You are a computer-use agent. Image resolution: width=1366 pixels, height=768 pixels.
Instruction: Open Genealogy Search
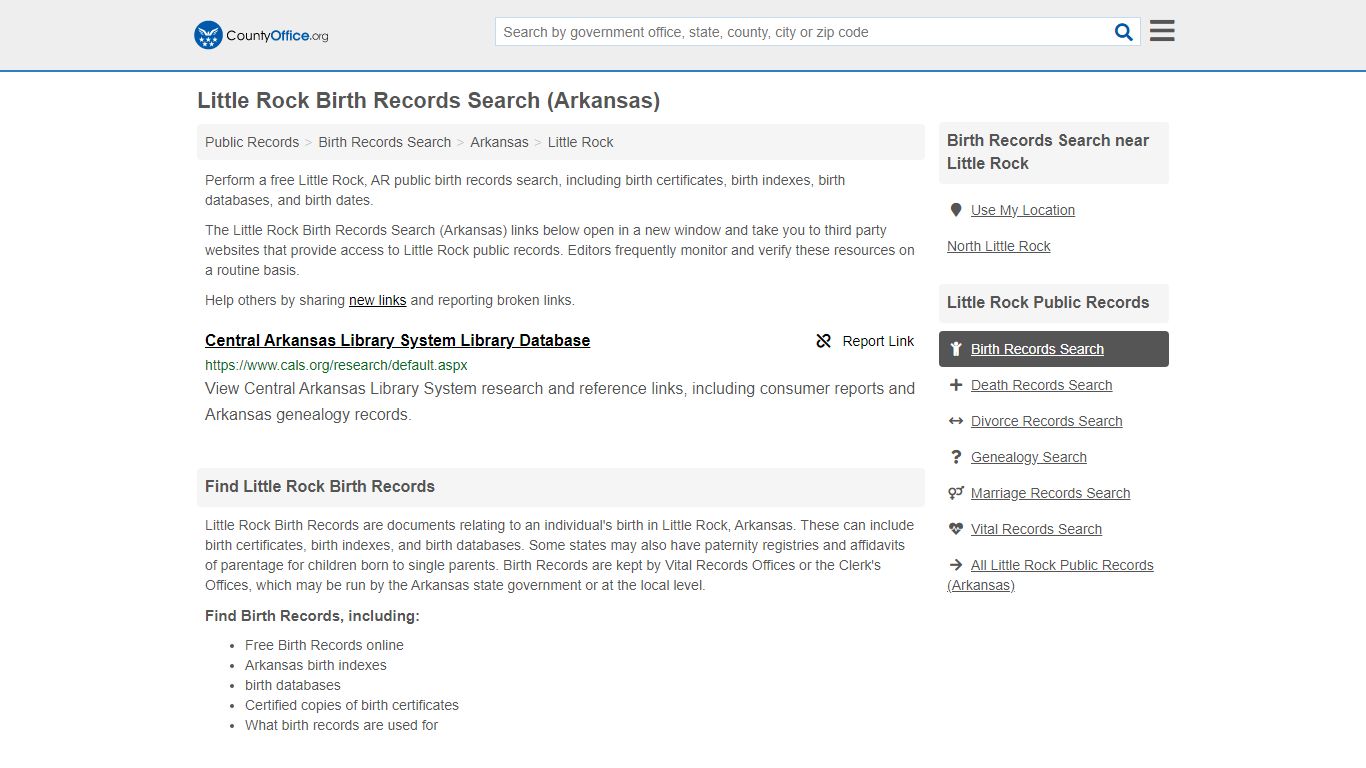1028,457
